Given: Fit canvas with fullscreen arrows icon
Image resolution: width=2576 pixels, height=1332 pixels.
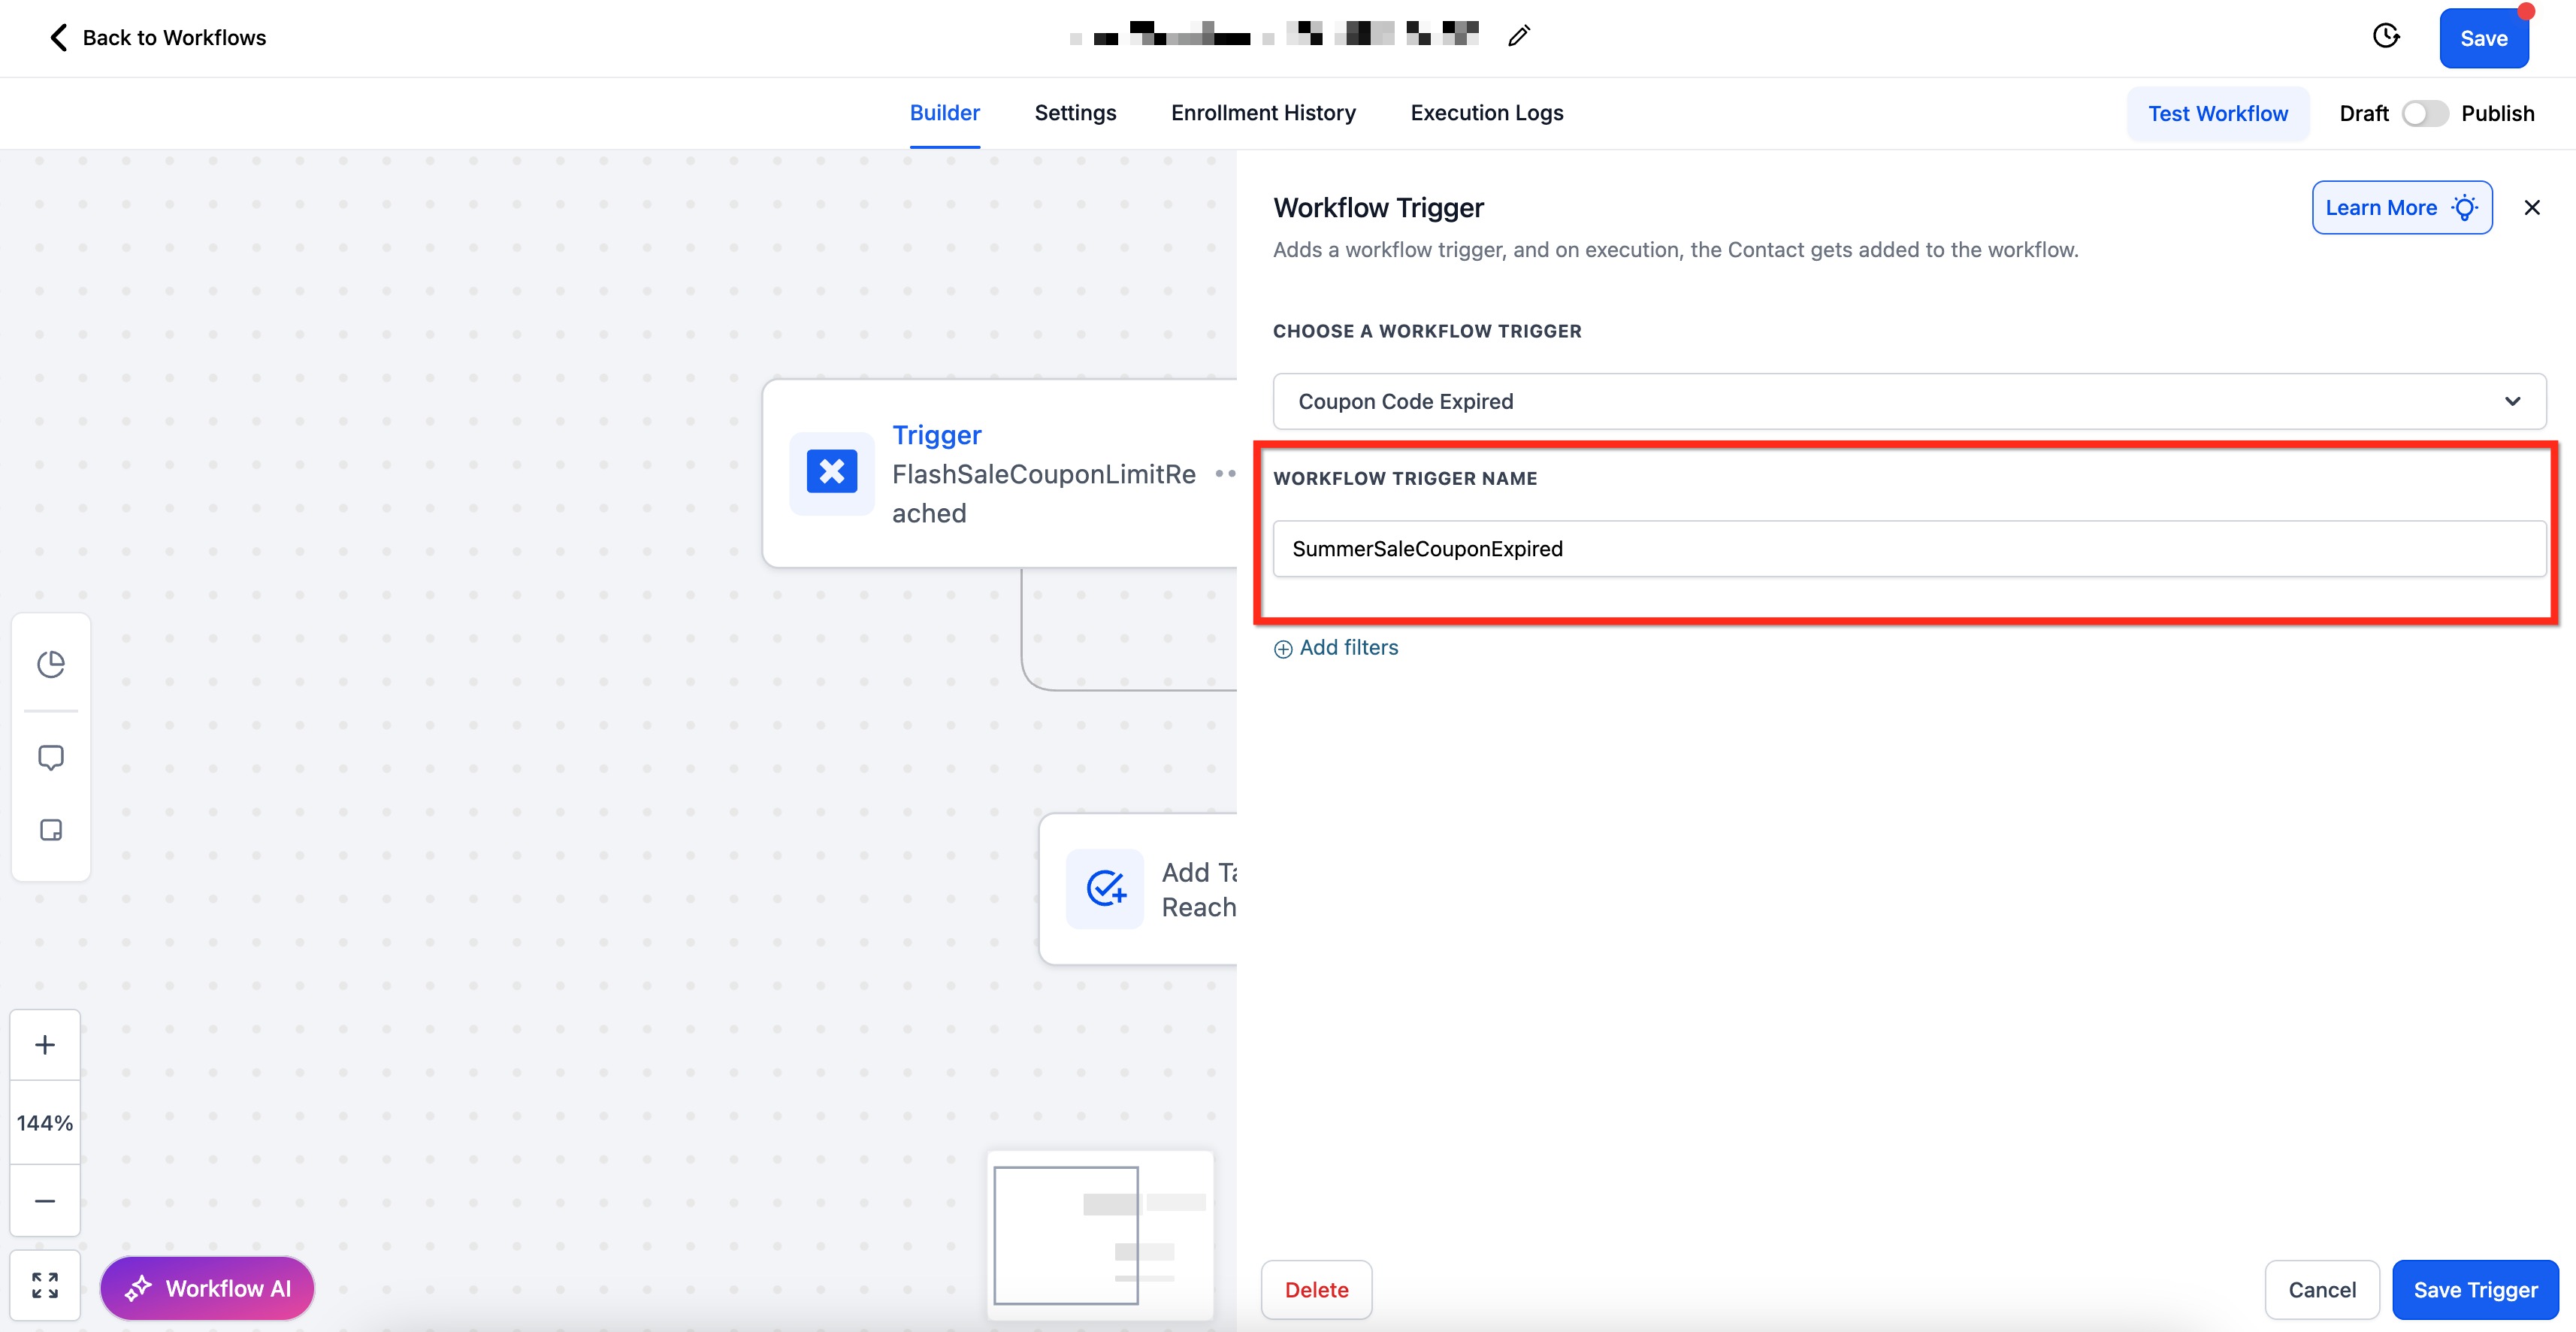Looking at the screenshot, I should point(45,1285).
